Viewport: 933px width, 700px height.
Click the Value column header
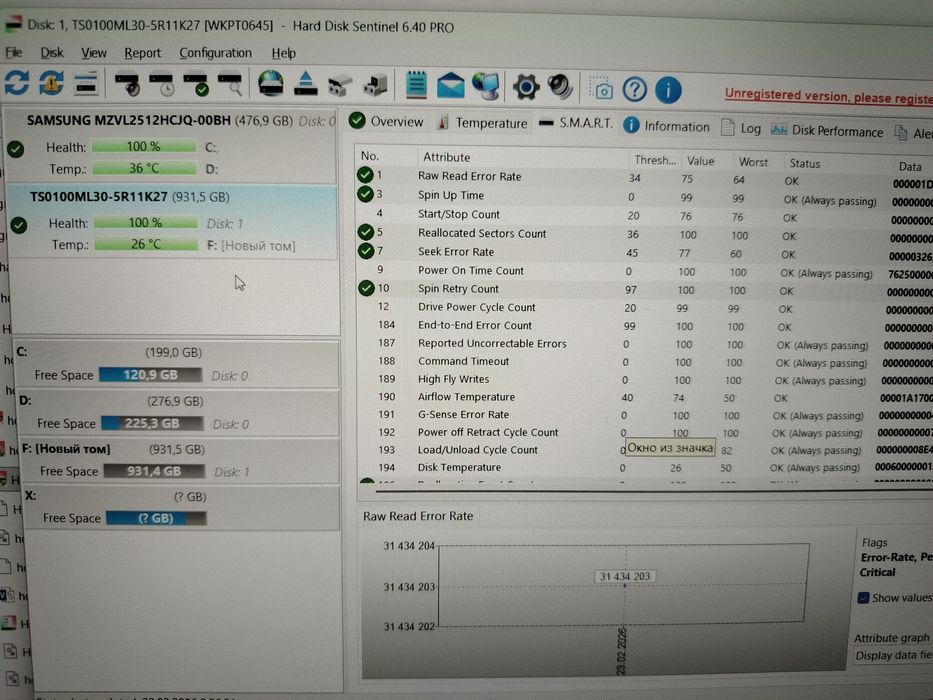coord(700,161)
